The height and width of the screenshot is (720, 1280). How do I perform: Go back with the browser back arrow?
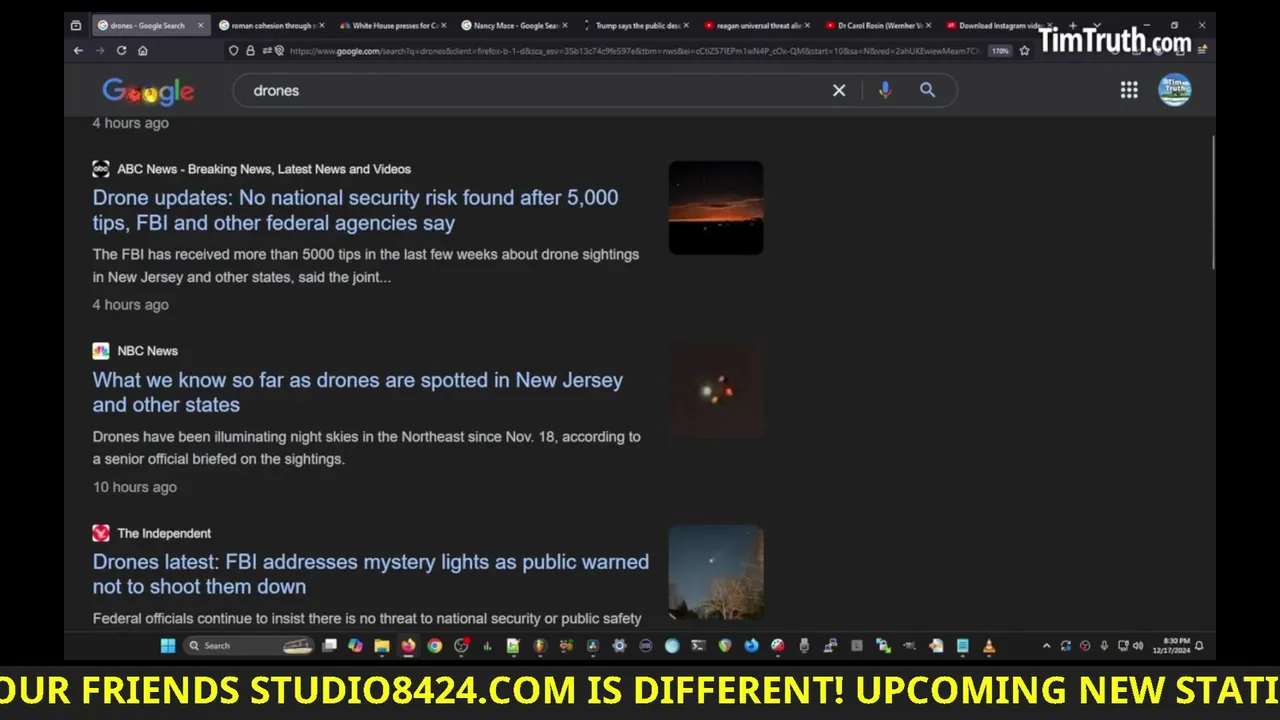[x=78, y=50]
